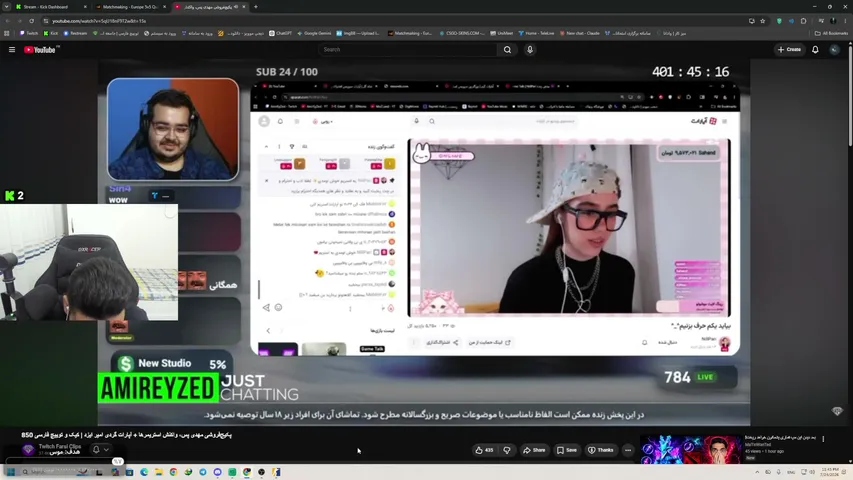The width and height of the screenshot is (853, 480).
Task: Open the browser apps grid icon
Action: (x=7, y=33)
